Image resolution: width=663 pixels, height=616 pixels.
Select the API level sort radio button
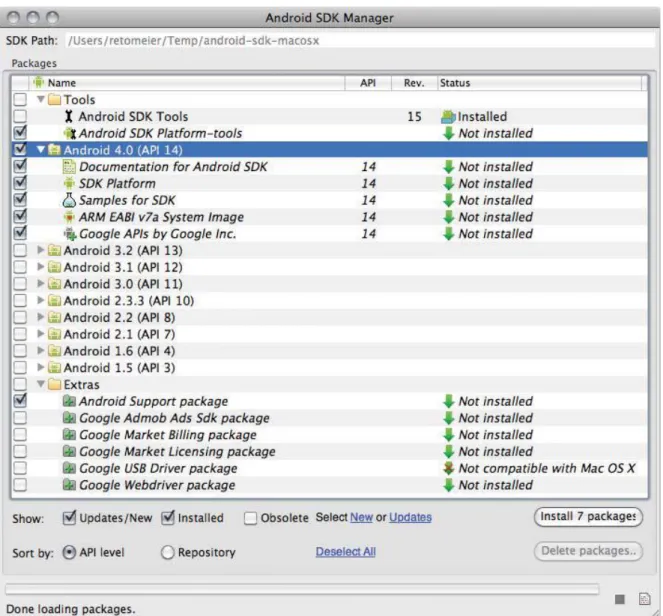(69, 552)
